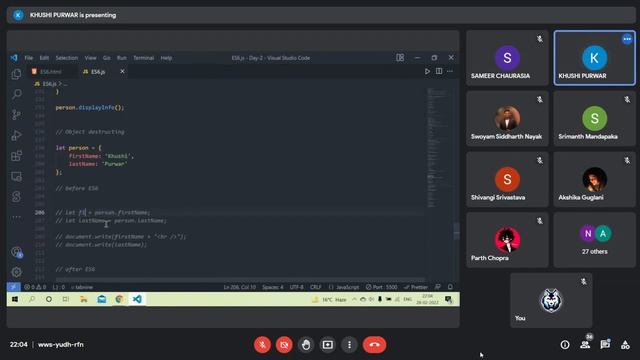Image resolution: width=640 pixels, height=360 pixels.
Task: Raise your hand in the meeting
Action: [x=306, y=345]
